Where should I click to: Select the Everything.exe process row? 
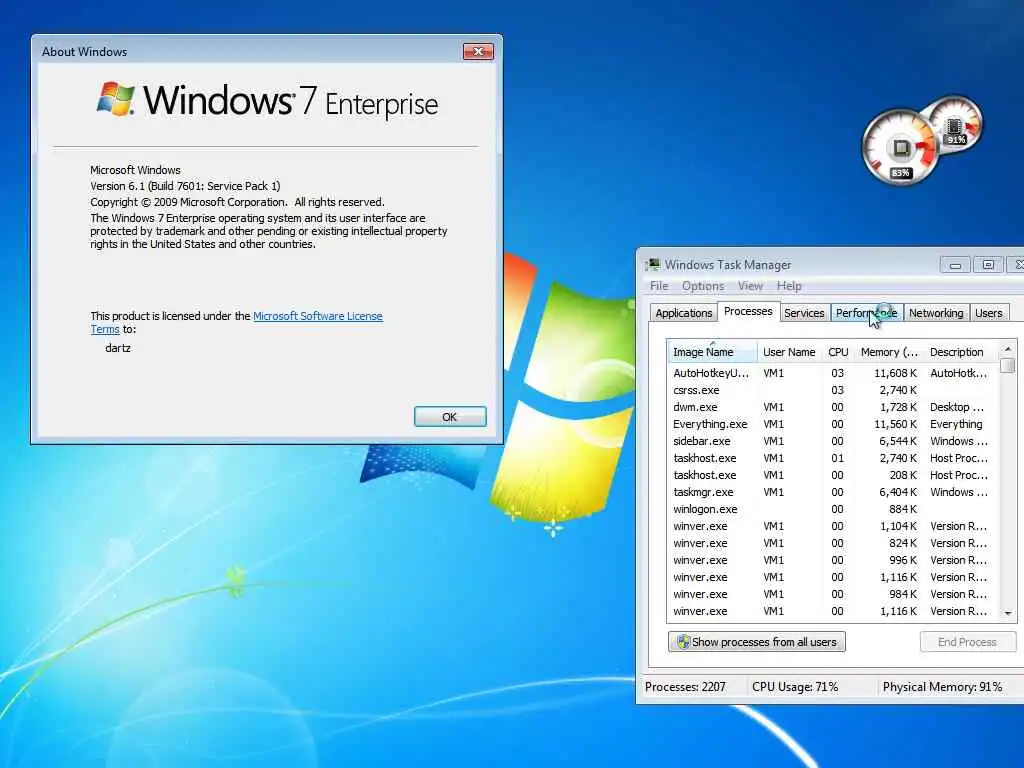click(x=833, y=424)
